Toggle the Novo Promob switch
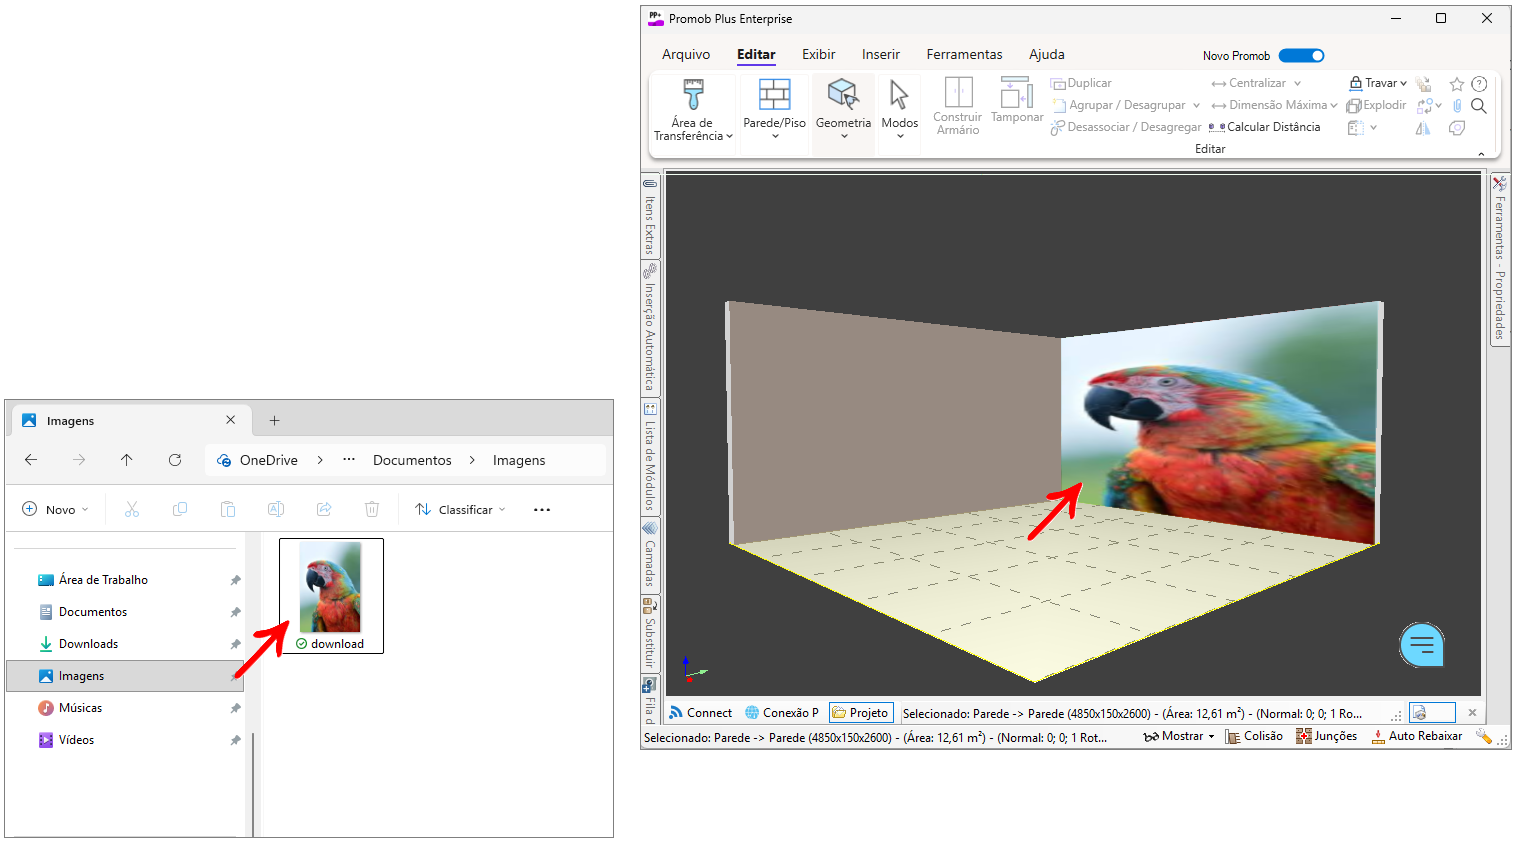The width and height of the screenshot is (1518, 843). [x=1301, y=56]
